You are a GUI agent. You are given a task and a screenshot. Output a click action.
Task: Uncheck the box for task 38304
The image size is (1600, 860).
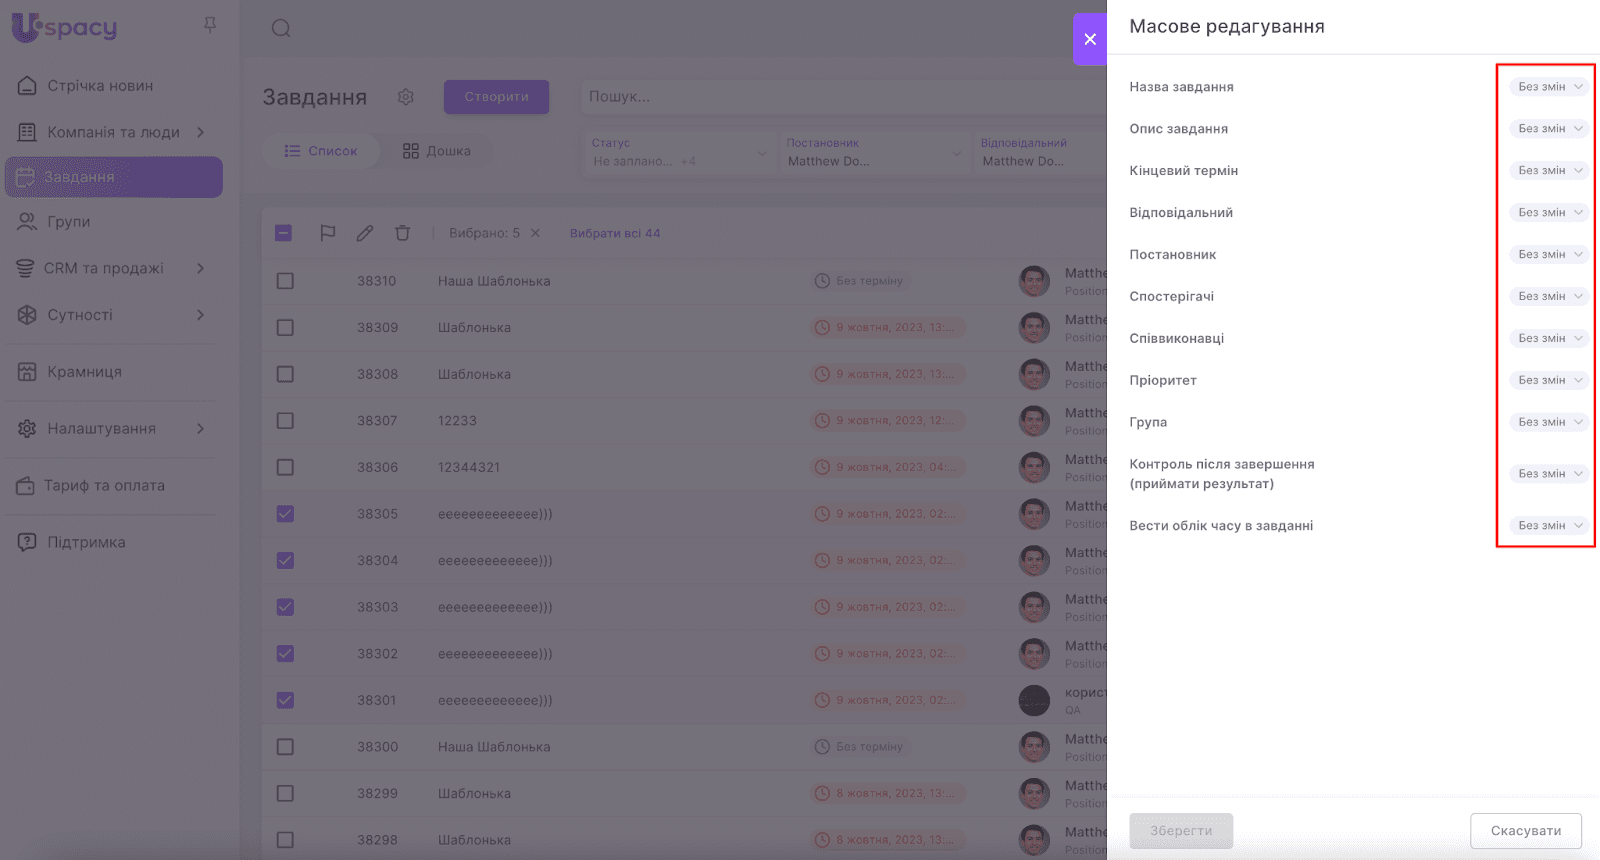[x=285, y=560]
